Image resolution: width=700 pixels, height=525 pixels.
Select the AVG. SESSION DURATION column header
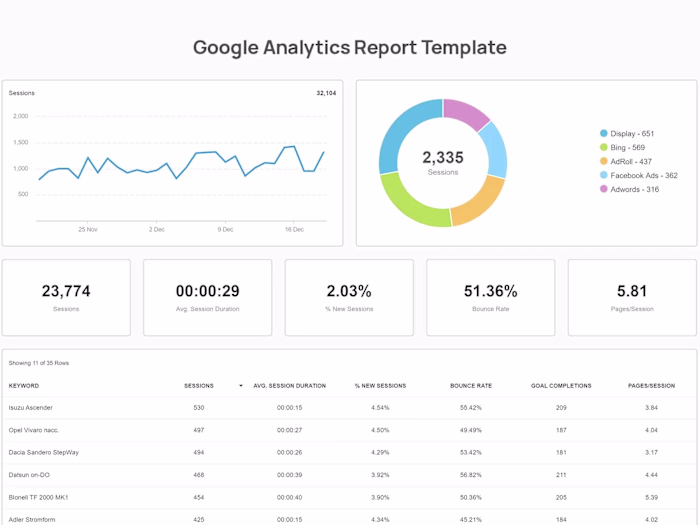(289, 386)
